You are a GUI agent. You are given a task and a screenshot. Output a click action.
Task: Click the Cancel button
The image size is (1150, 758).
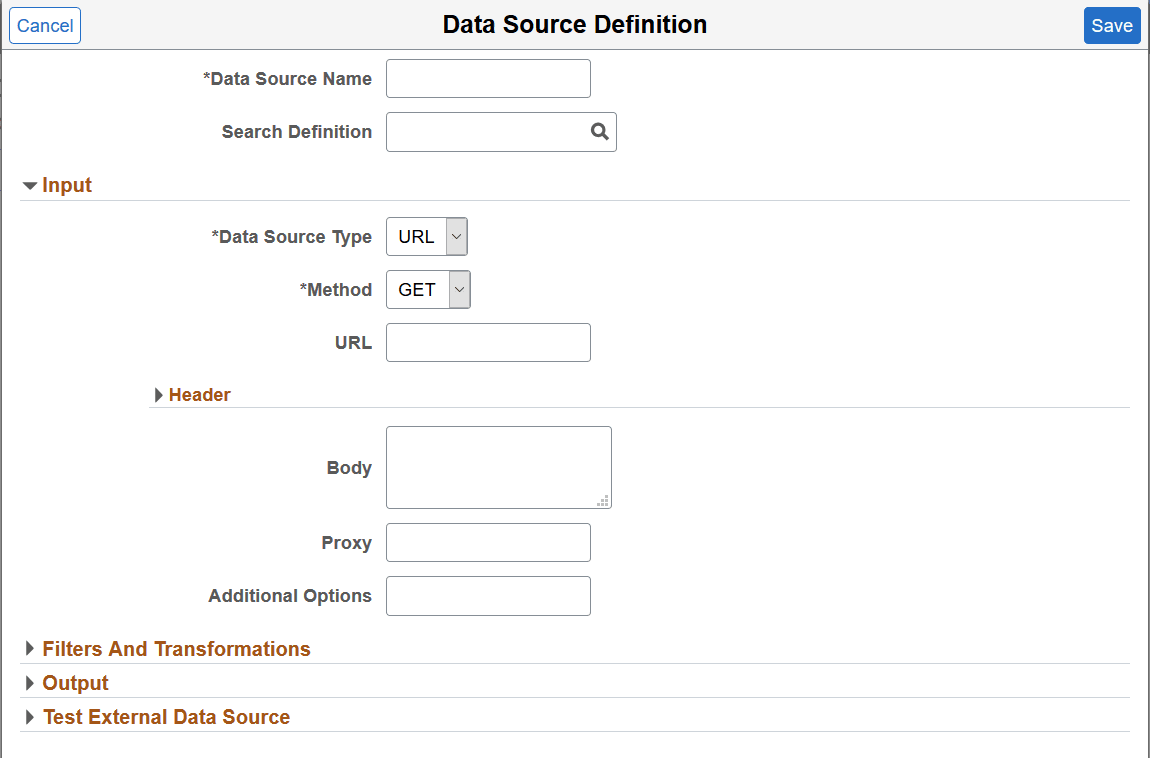pos(44,25)
